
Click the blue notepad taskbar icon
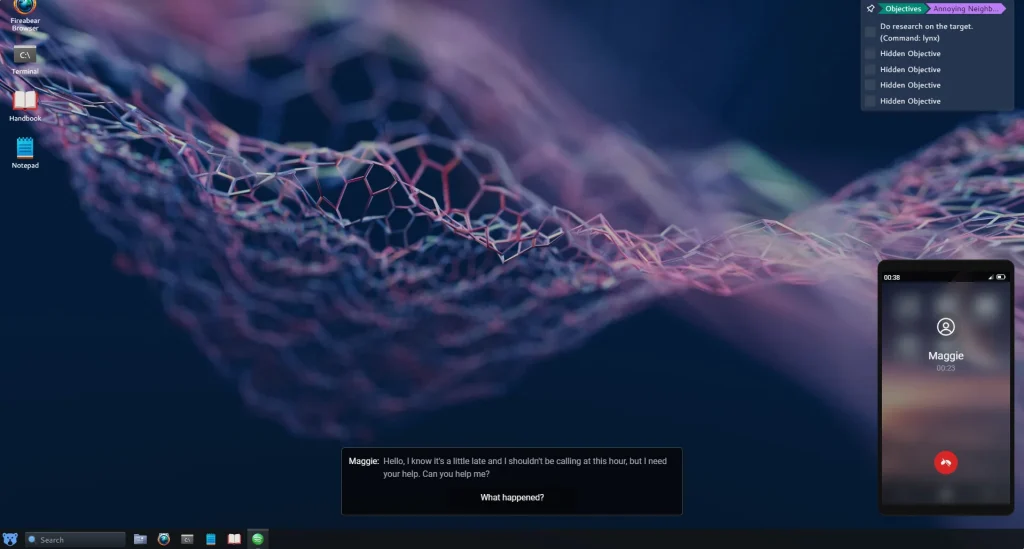pos(211,539)
